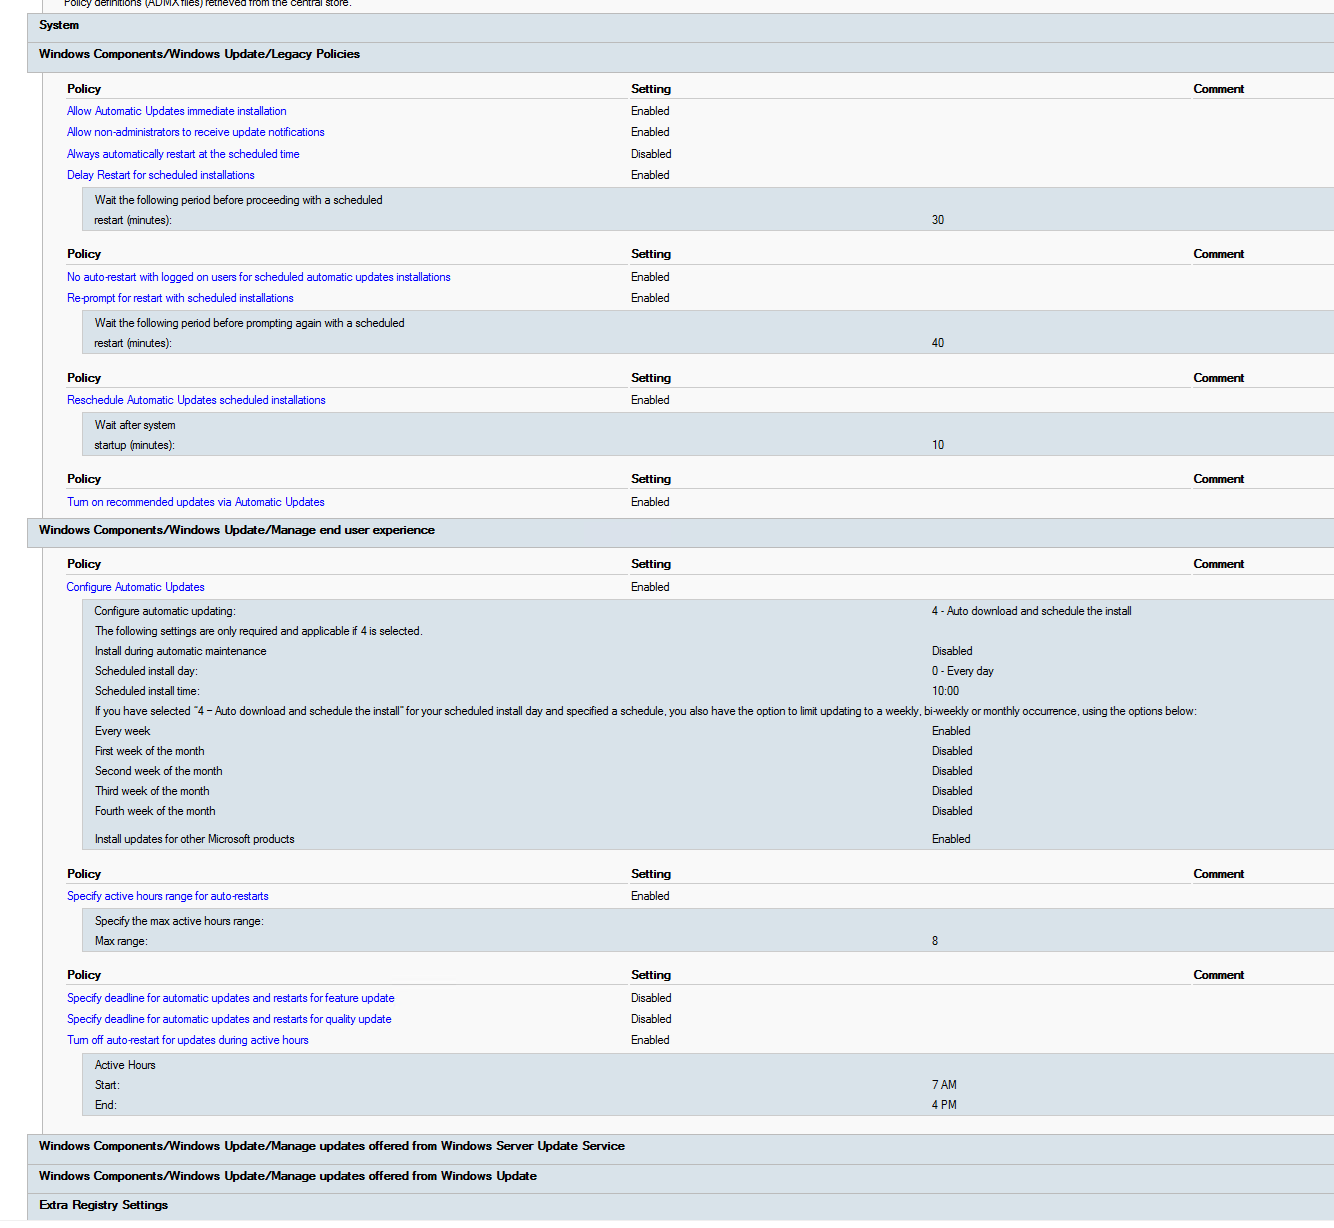Select the delay restart value 30

tap(938, 220)
